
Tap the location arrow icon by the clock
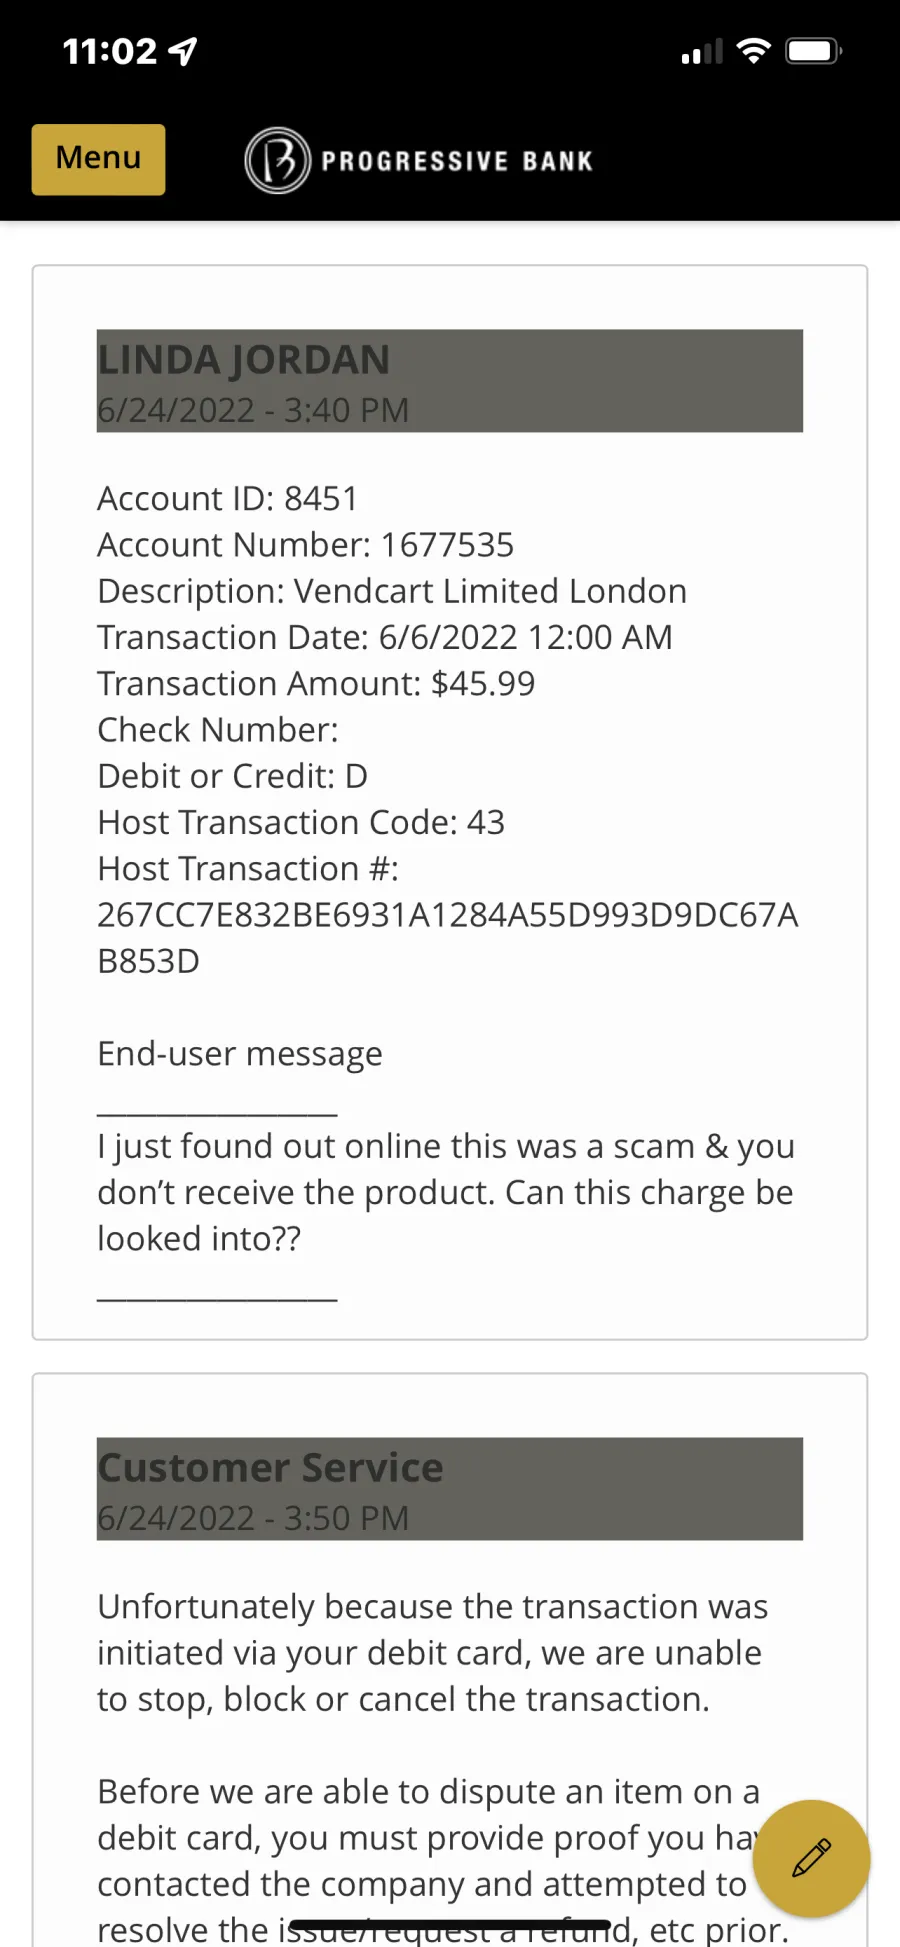point(183,51)
